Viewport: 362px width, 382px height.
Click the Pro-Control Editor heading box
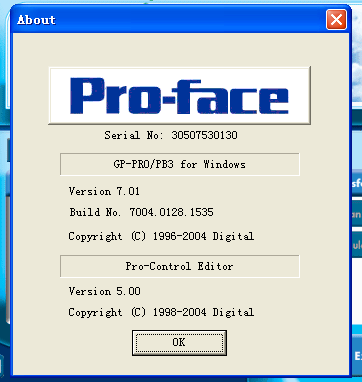180,266
